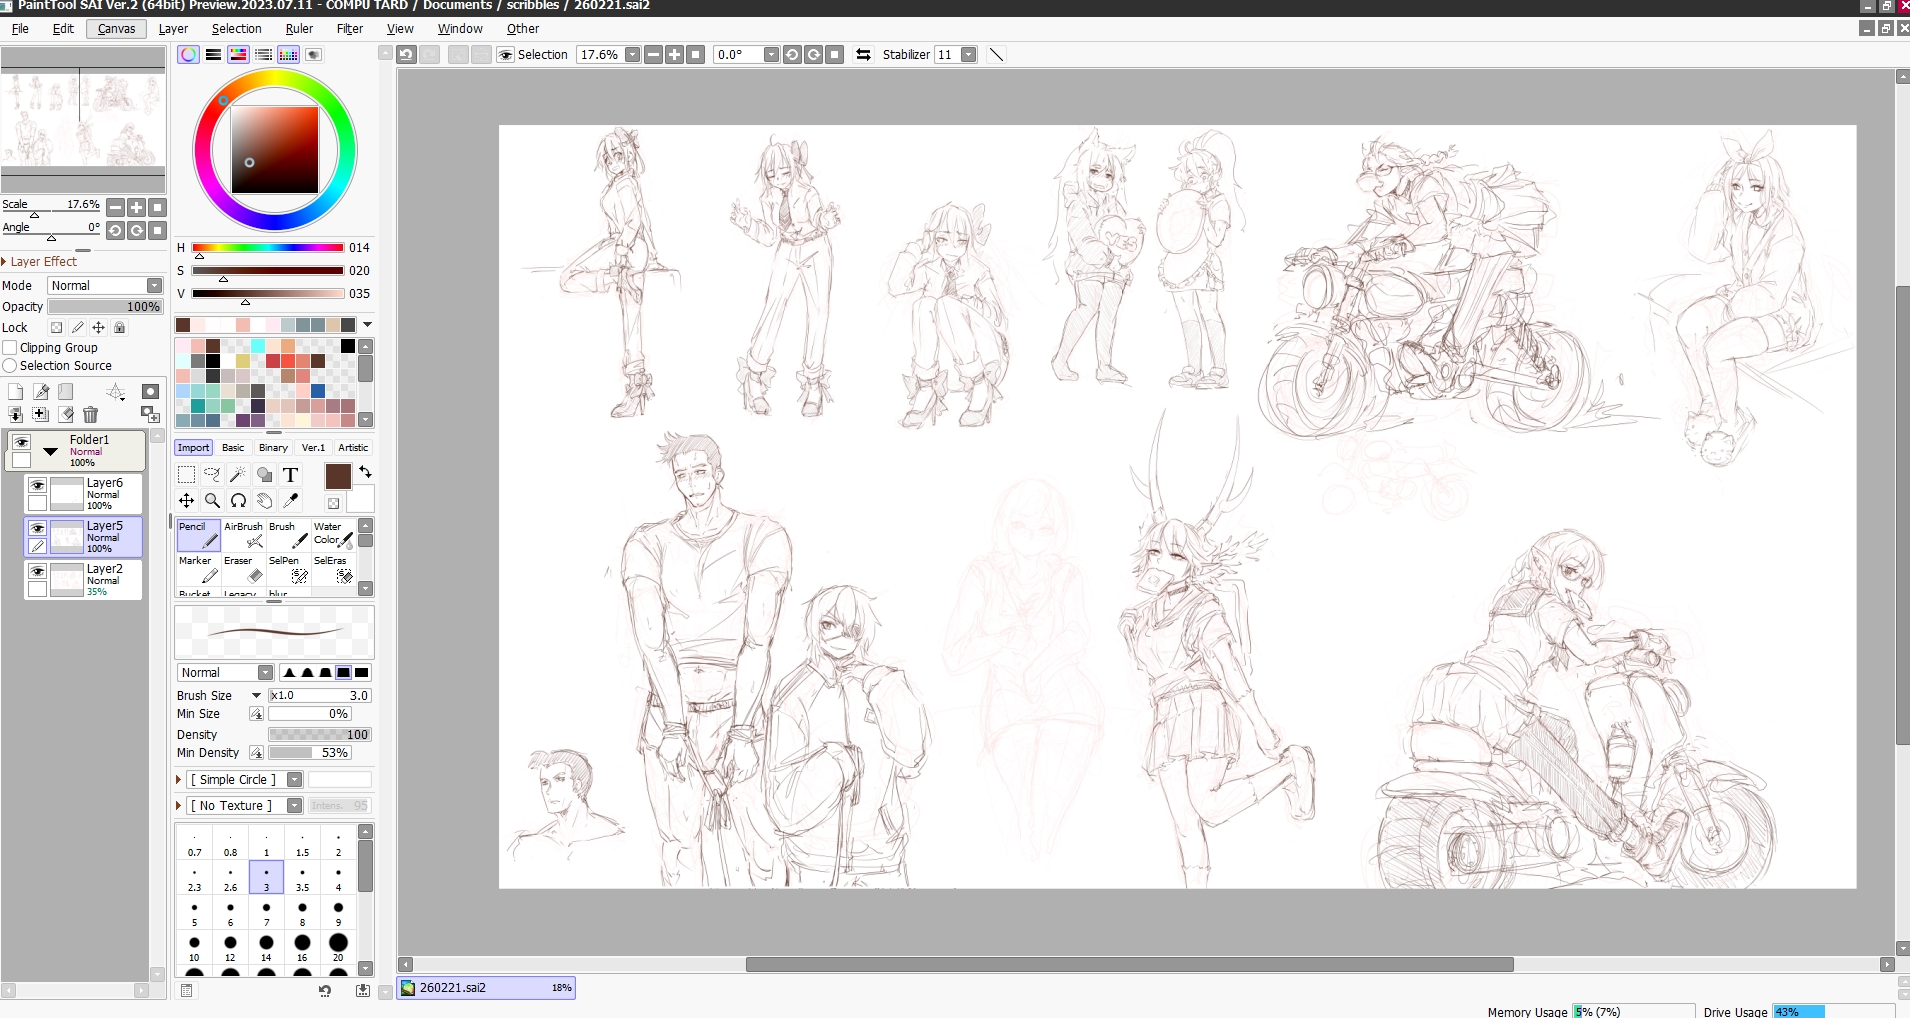Select the Zoom magnifier tool

point(212,501)
